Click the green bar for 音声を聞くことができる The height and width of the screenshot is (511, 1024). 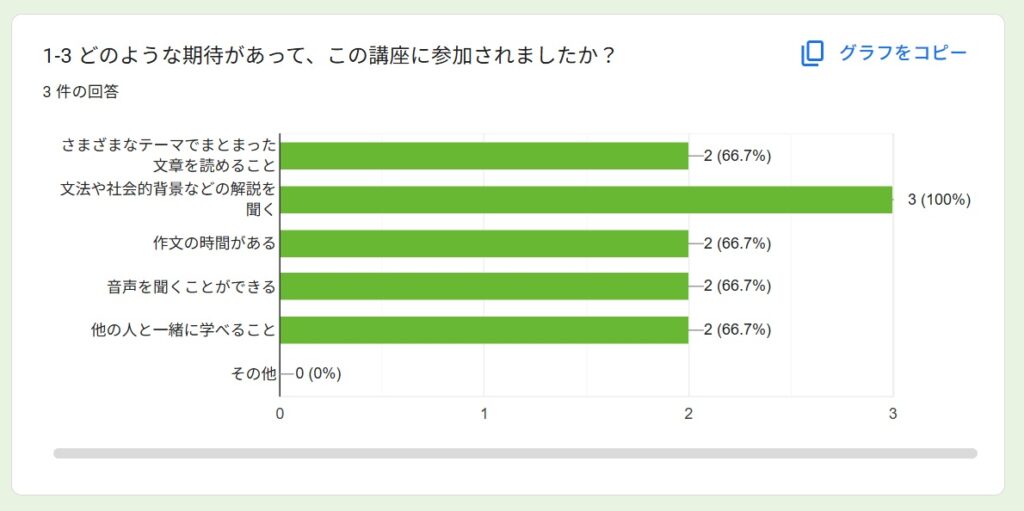pyautogui.click(x=484, y=286)
